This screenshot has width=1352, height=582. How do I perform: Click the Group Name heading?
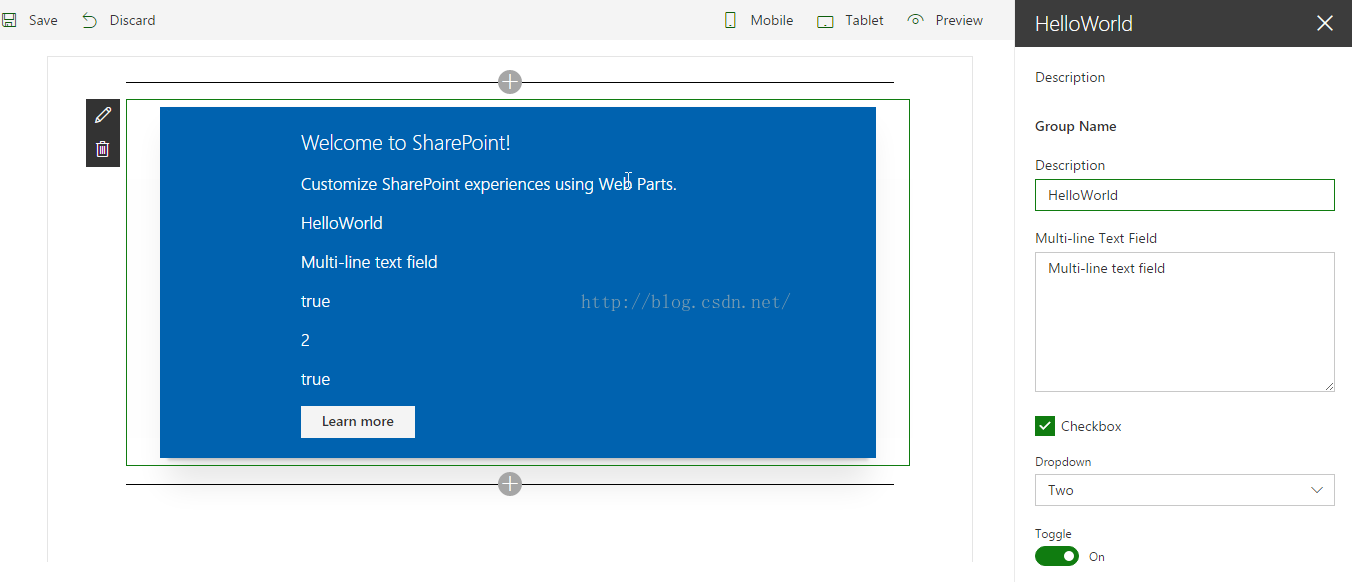tap(1076, 126)
